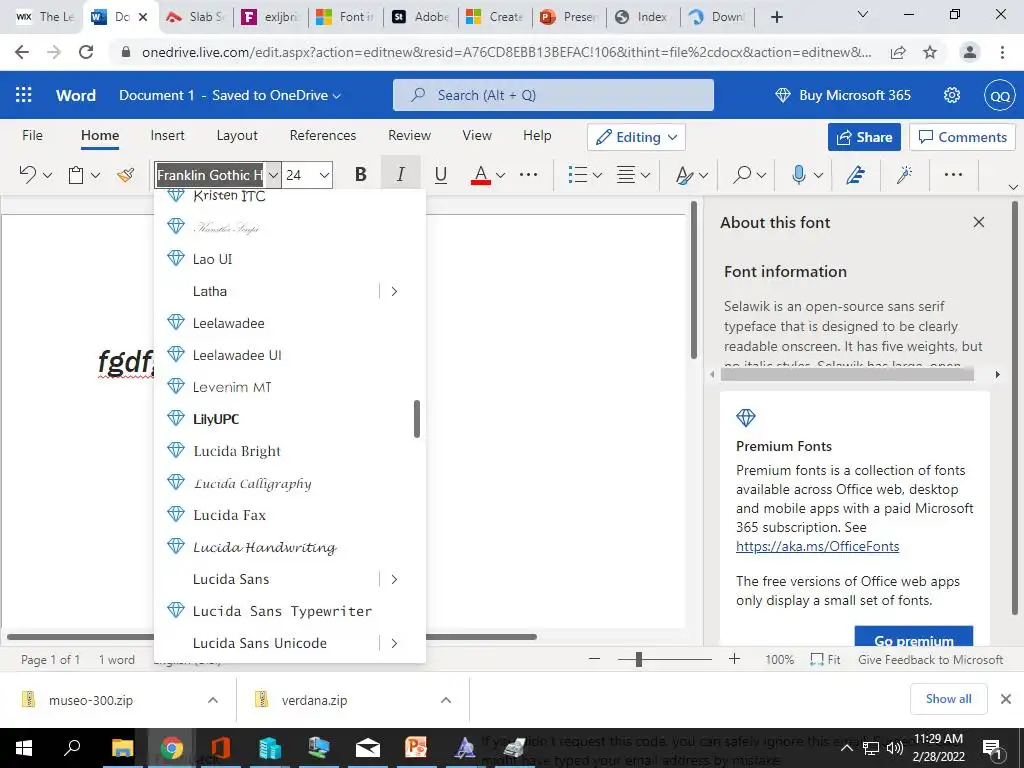Select the Leelawadee UI font

(x=289, y=355)
